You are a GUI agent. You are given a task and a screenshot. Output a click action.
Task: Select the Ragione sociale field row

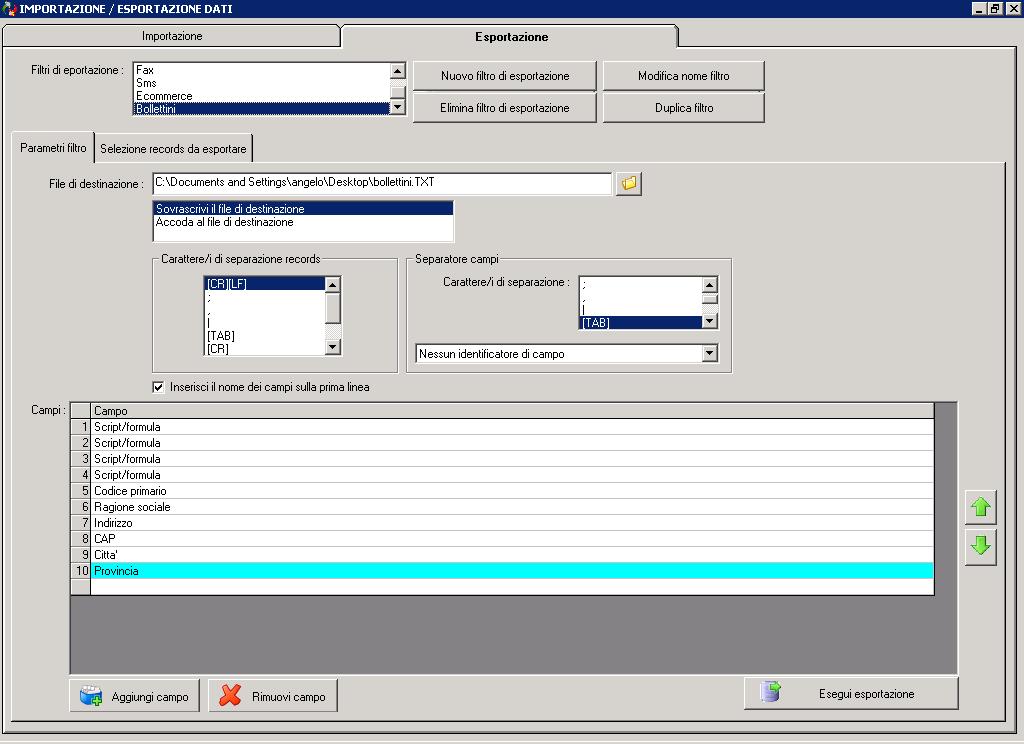tap(512, 507)
